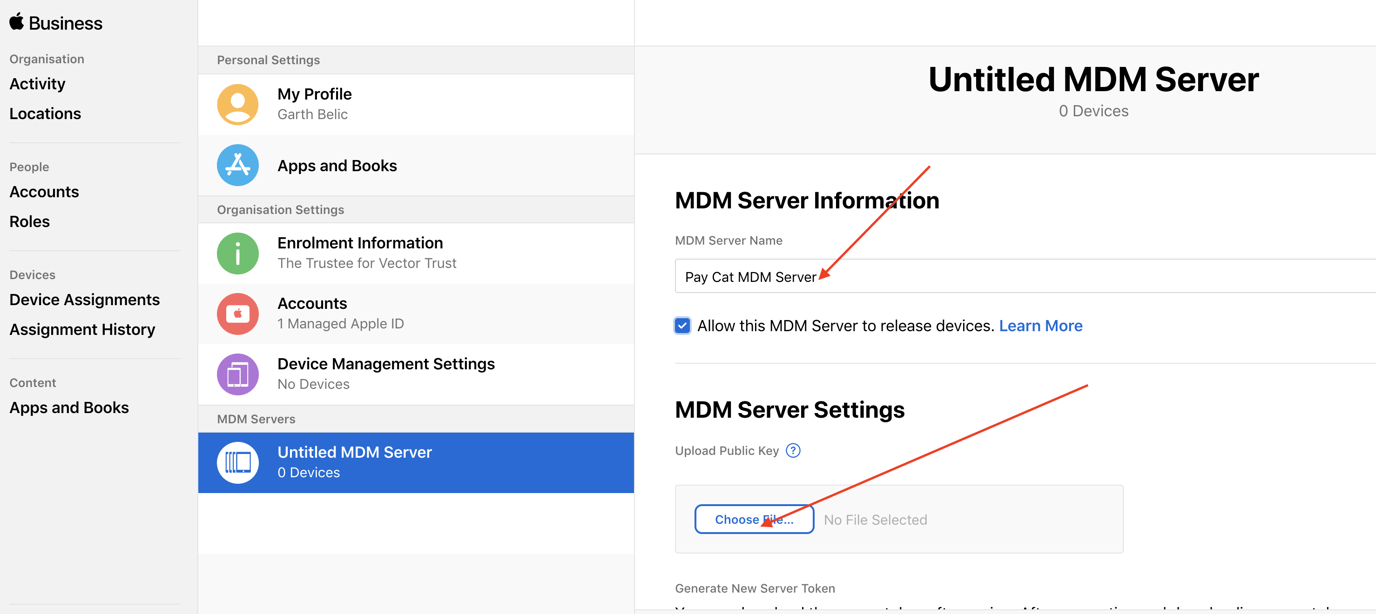Image resolution: width=1376 pixels, height=614 pixels.
Task: Open Assignment History
Action: coord(82,330)
